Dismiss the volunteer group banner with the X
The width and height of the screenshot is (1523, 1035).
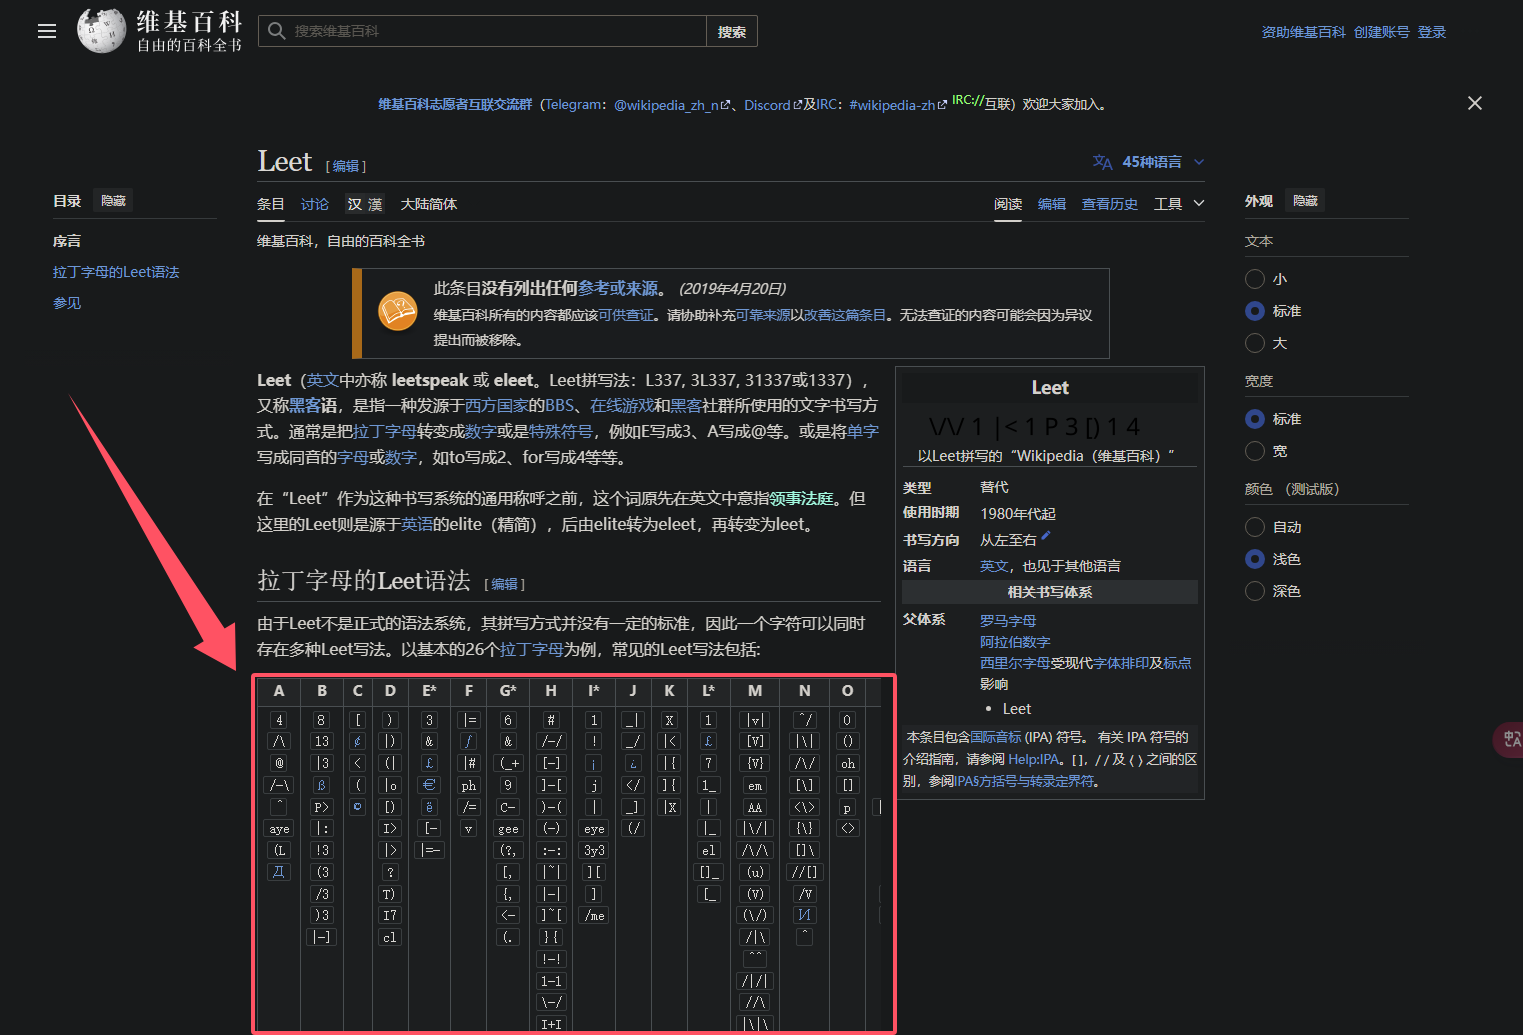pos(1474,103)
